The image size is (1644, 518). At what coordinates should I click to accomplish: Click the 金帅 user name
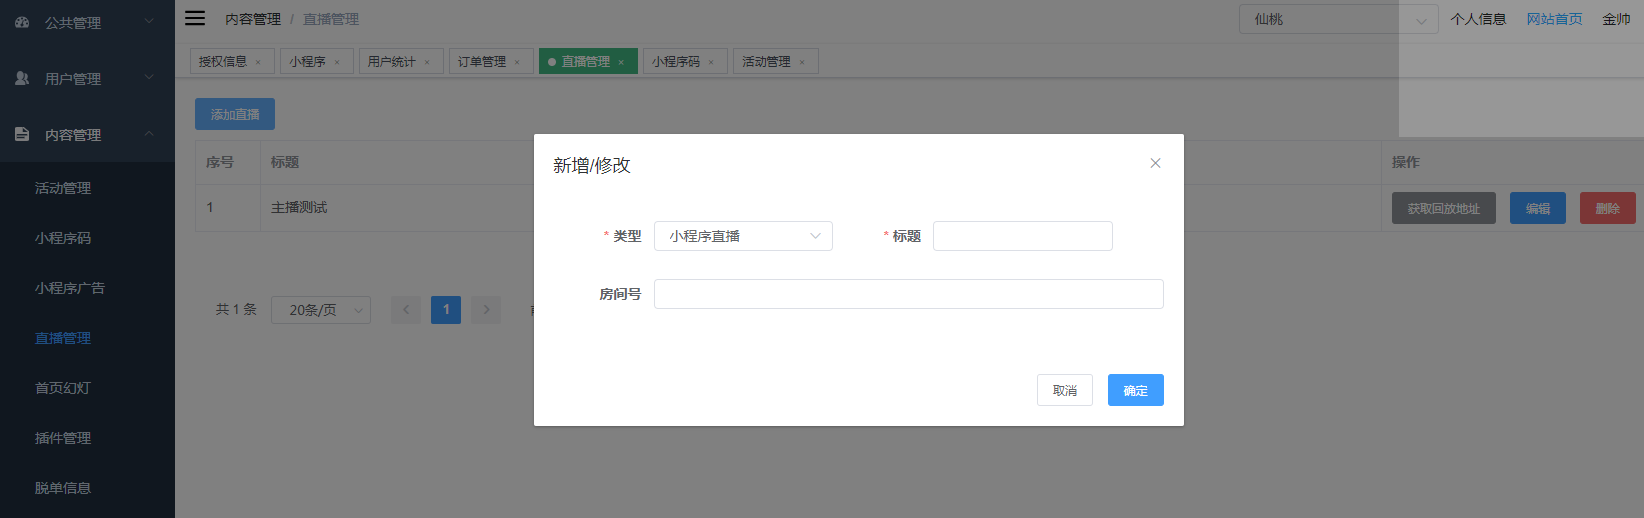pyautogui.click(x=1616, y=19)
